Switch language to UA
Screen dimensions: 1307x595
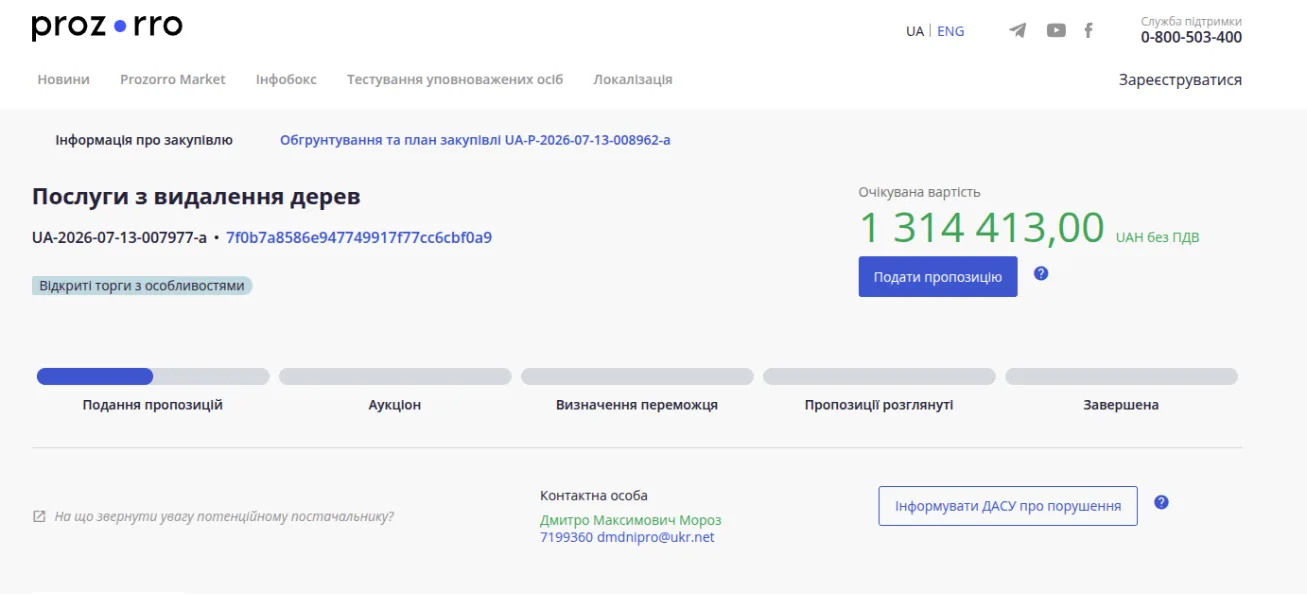[915, 31]
